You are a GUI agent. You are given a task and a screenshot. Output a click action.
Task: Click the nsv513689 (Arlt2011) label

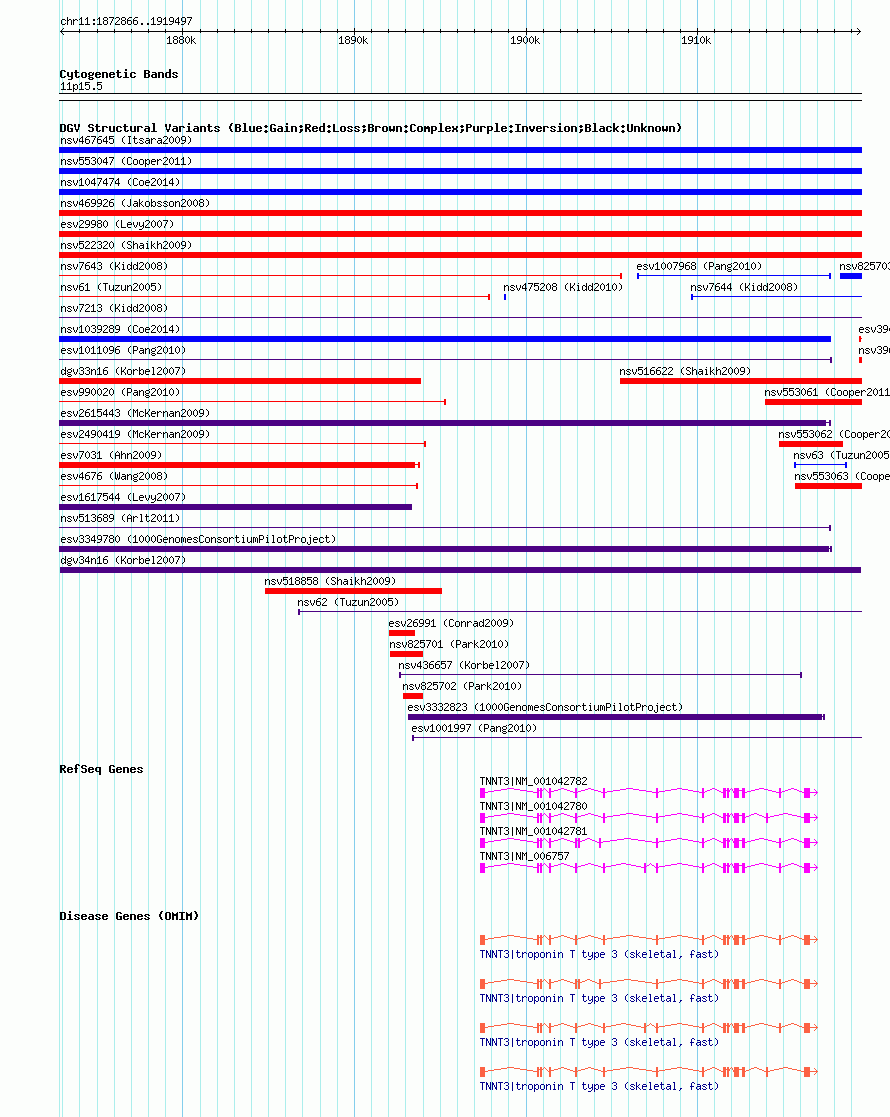(x=120, y=519)
